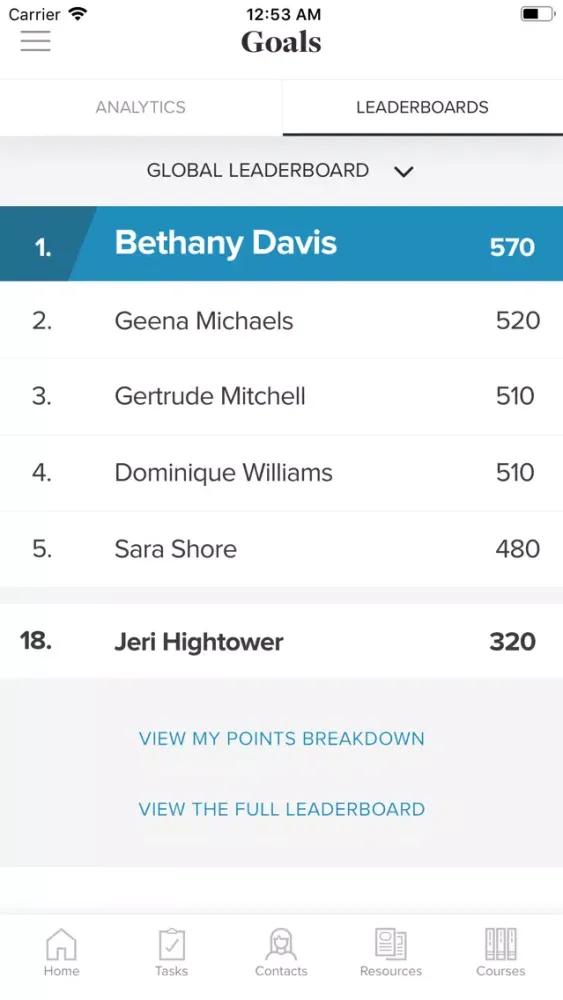Viewport: 563px width, 1000px height.
Task: Tap the Home icon in bottom bar
Action: pos(62,945)
